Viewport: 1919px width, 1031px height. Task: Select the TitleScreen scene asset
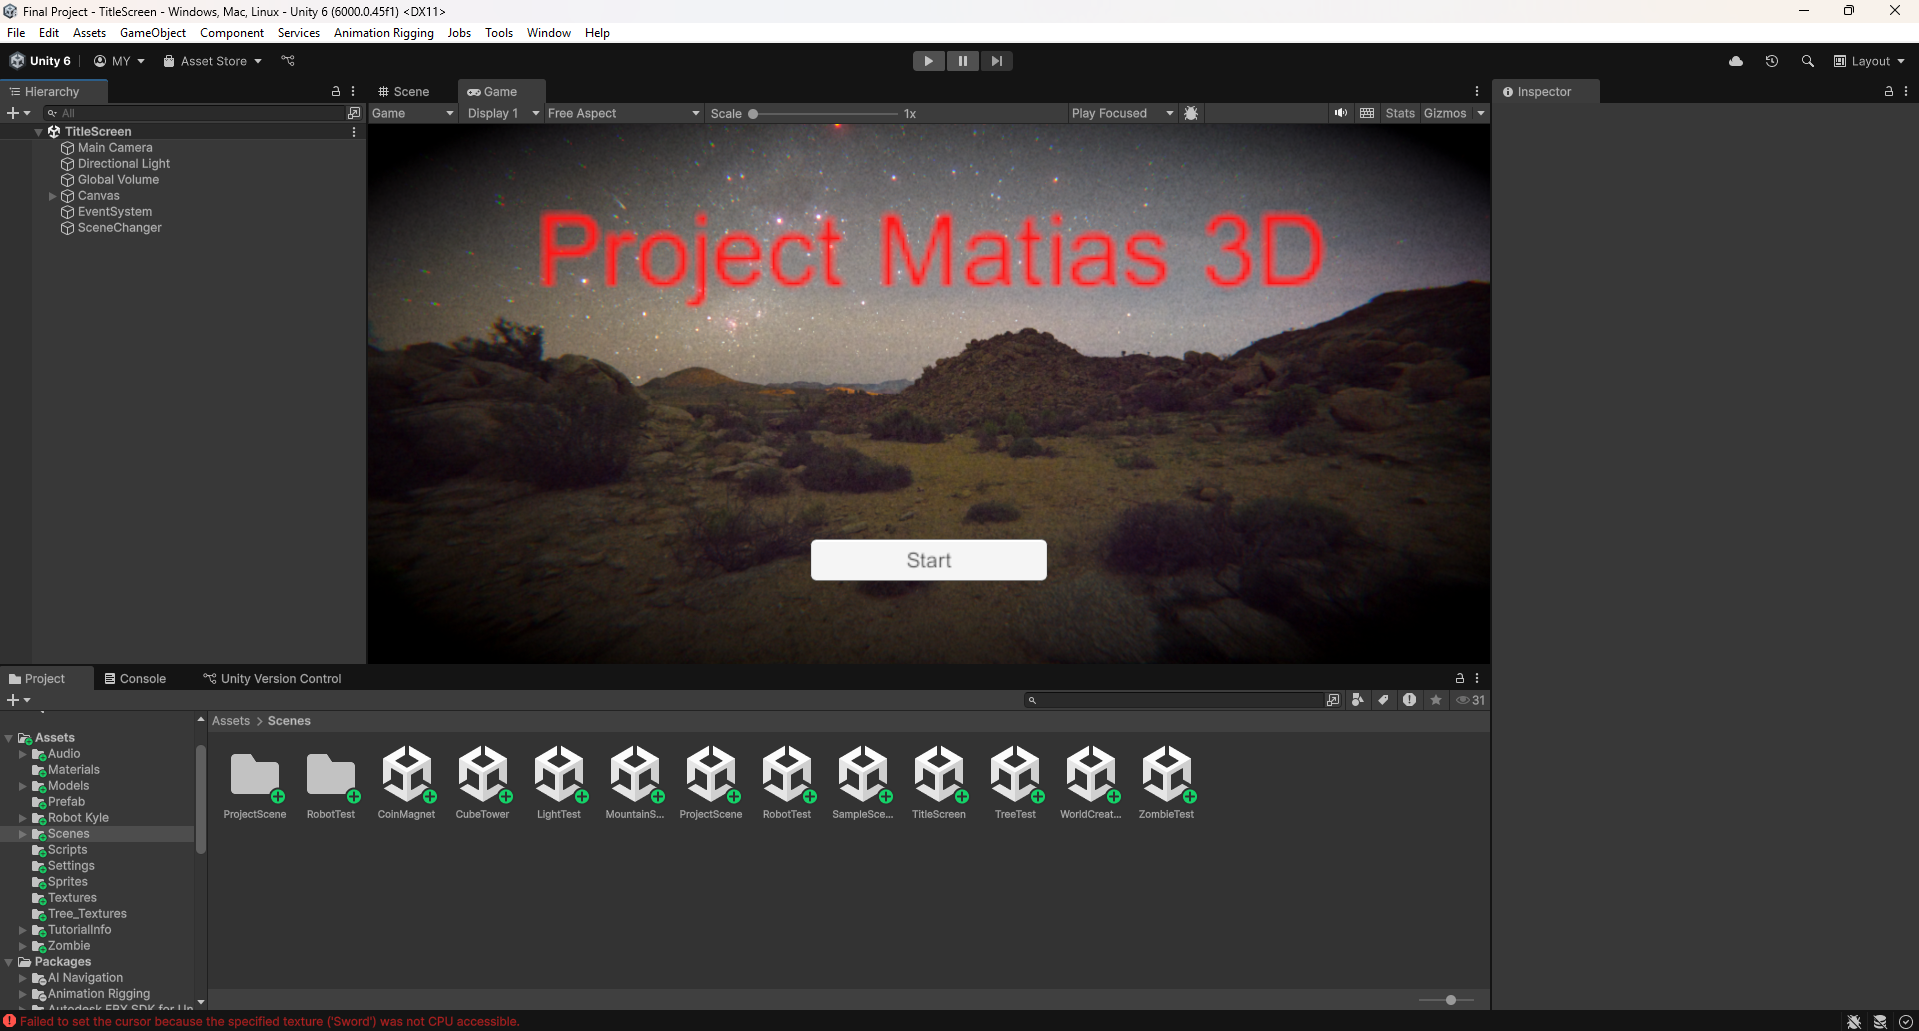click(939, 782)
